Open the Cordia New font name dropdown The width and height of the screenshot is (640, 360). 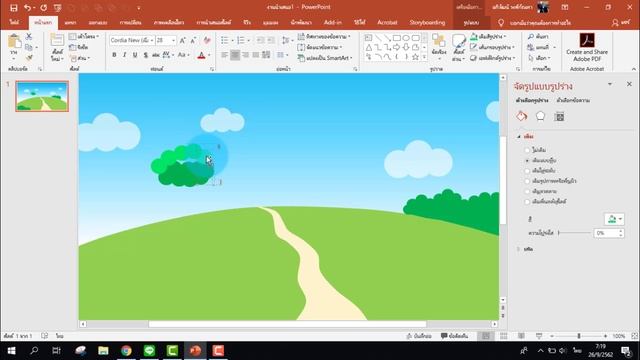(152, 40)
